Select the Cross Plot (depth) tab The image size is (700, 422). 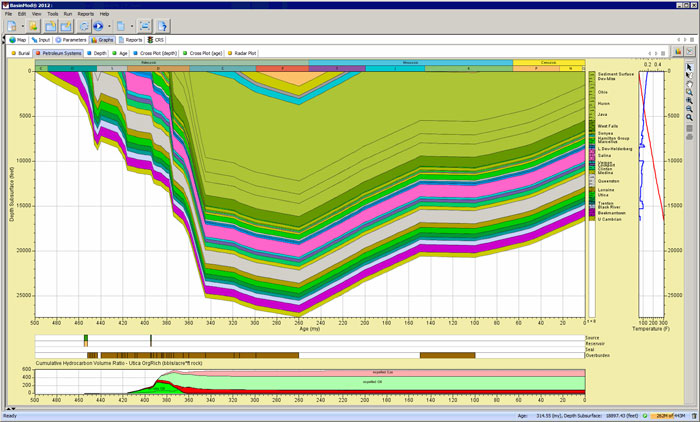157,52
